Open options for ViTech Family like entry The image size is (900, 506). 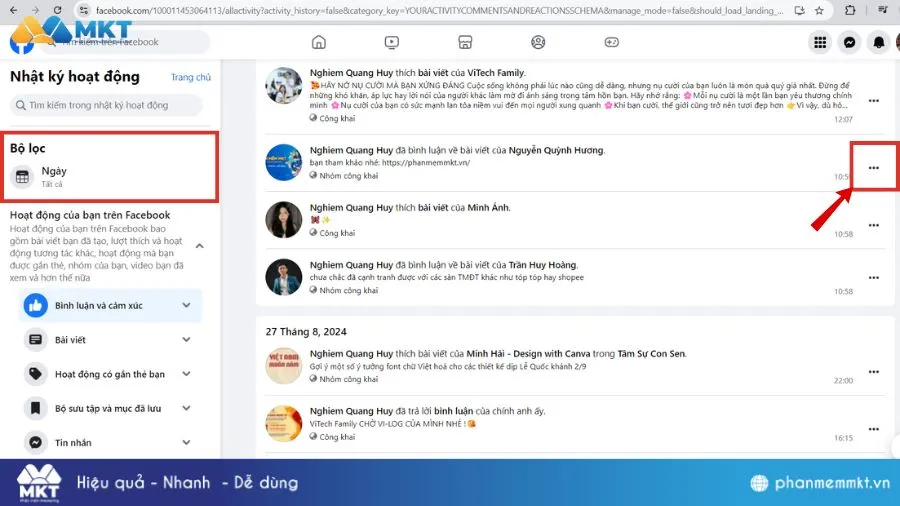pos(874,100)
